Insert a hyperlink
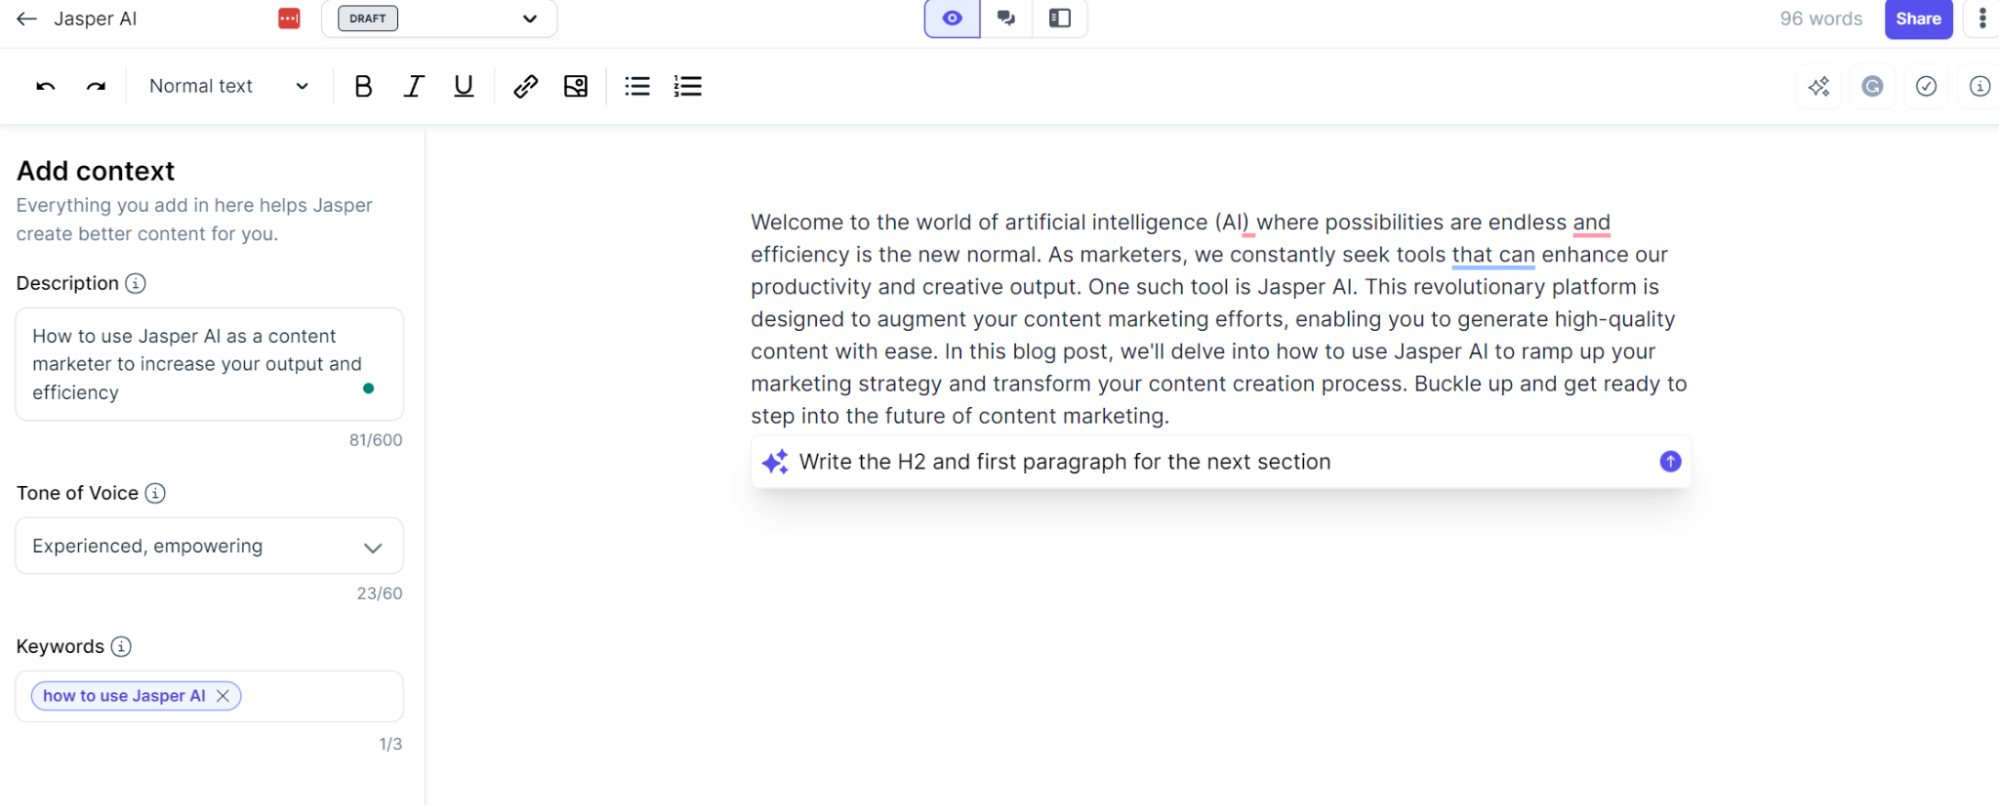The image size is (1999, 806). coord(526,87)
